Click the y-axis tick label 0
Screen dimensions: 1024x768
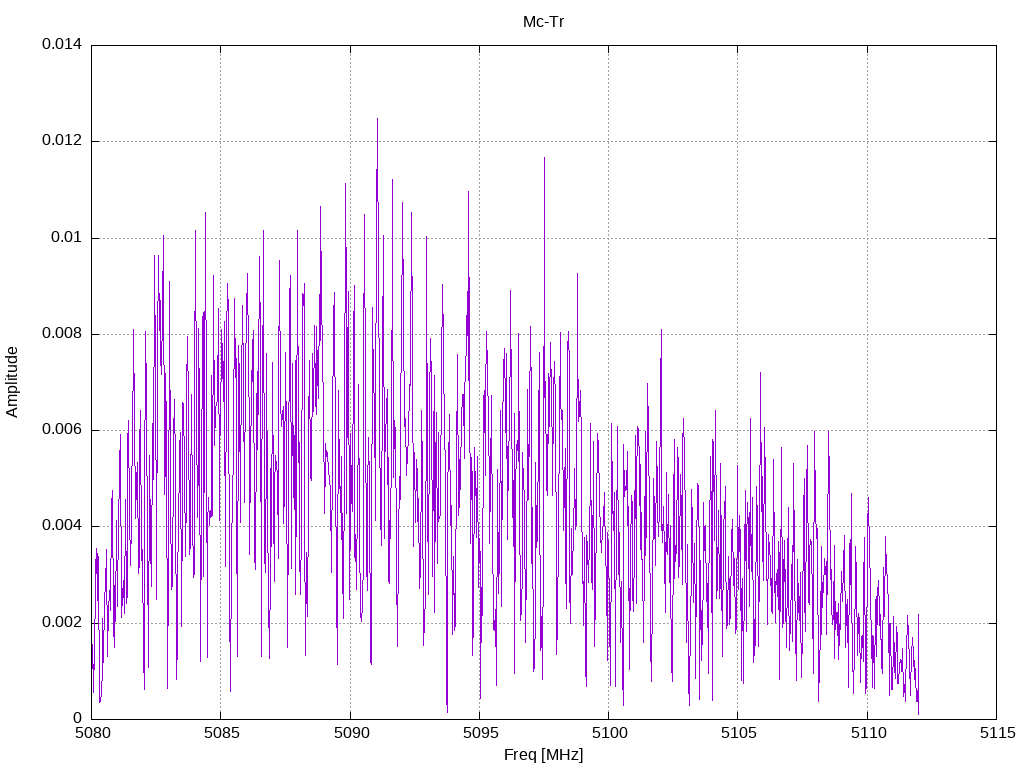(78, 718)
